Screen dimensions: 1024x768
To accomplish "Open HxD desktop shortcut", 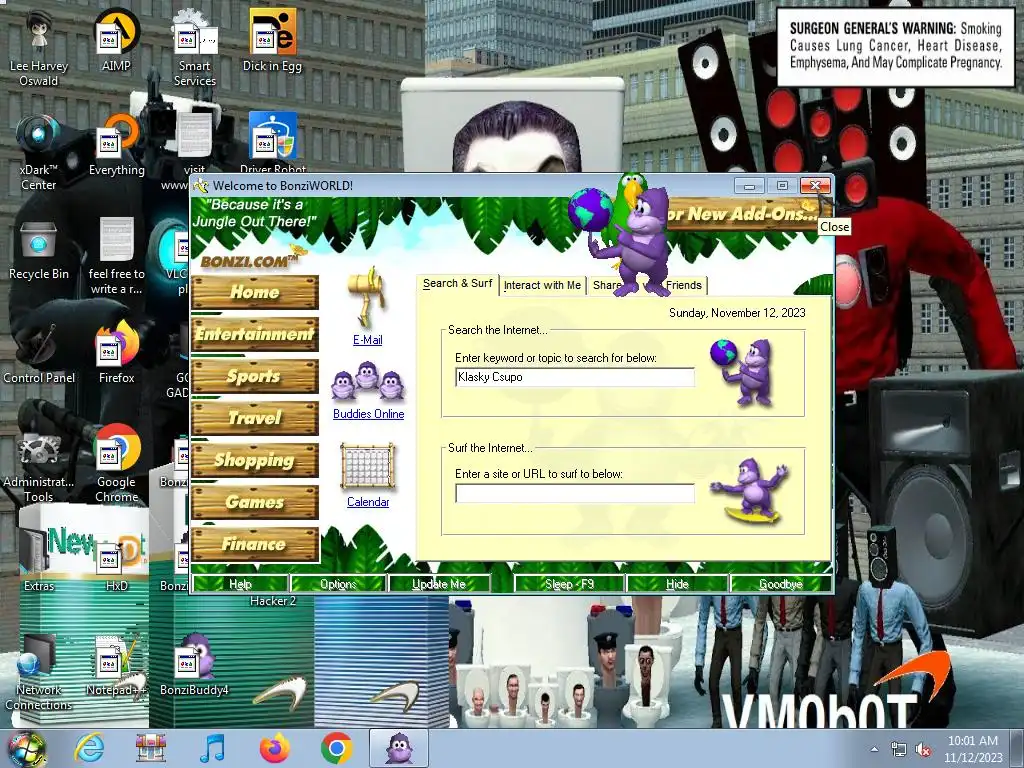I will click(116, 566).
